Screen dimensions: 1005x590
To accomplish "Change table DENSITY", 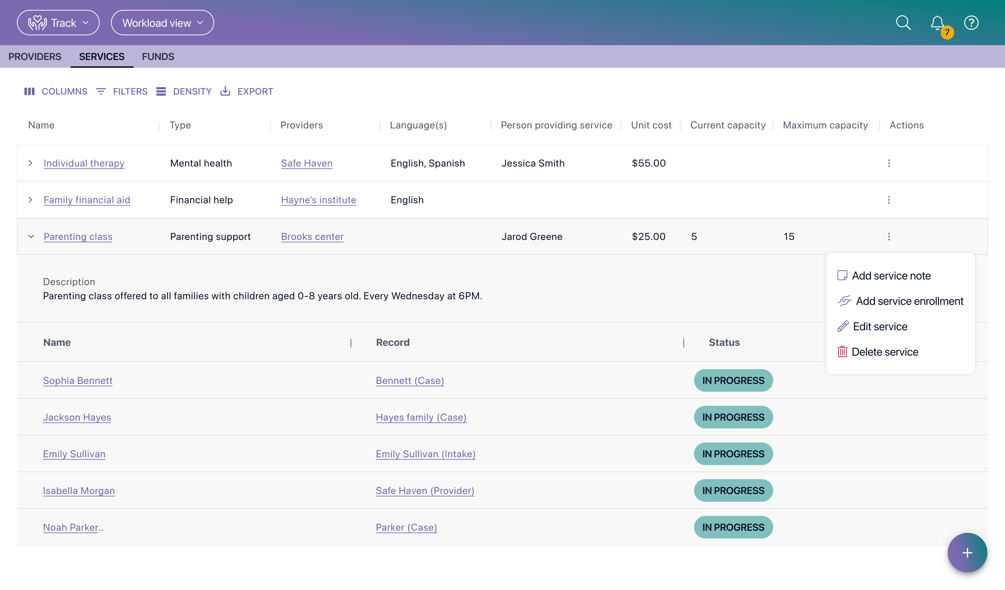I will pos(184,92).
